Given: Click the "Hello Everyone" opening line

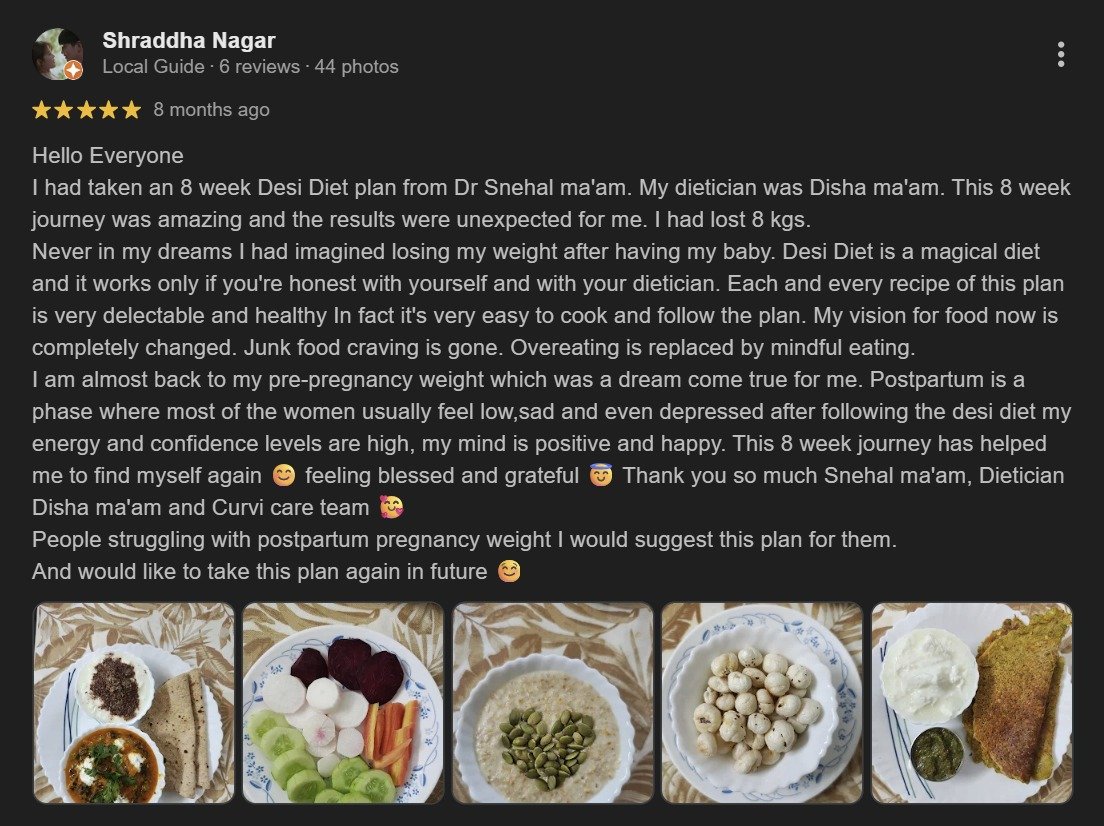Looking at the screenshot, I should pyautogui.click(x=108, y=156).
